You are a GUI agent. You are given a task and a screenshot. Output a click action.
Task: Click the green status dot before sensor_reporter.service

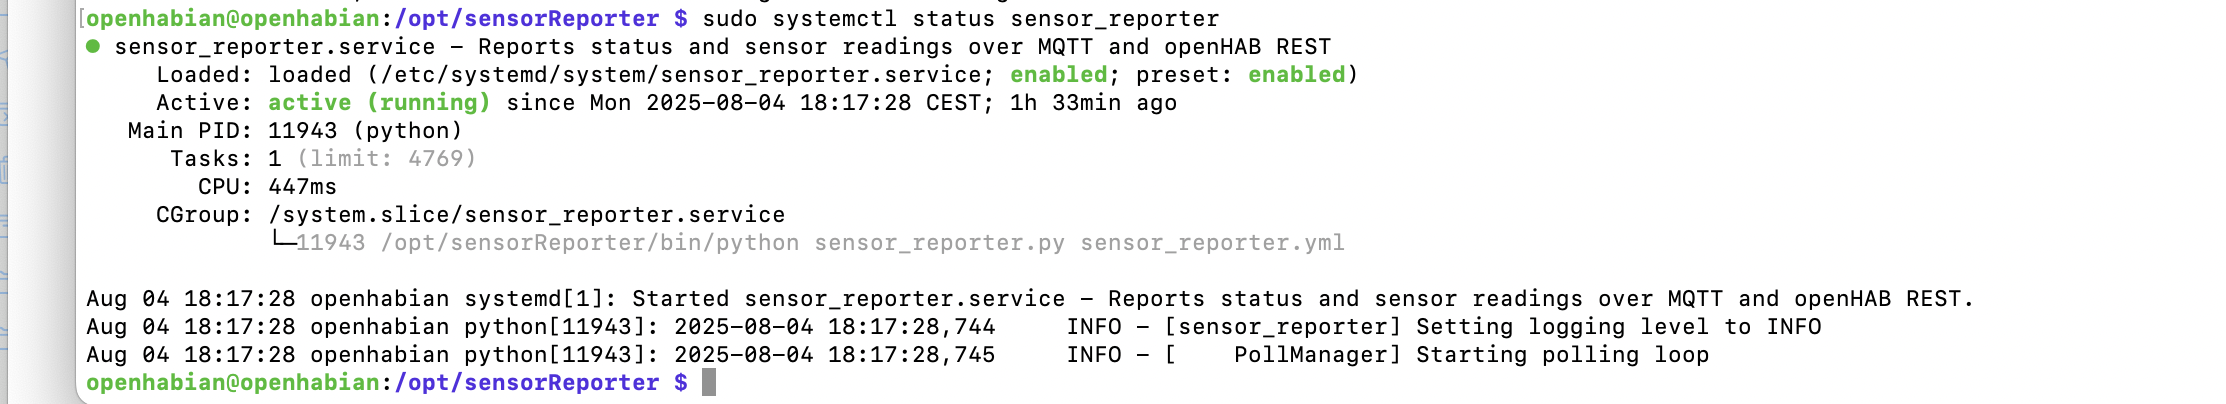coord(93,46)
